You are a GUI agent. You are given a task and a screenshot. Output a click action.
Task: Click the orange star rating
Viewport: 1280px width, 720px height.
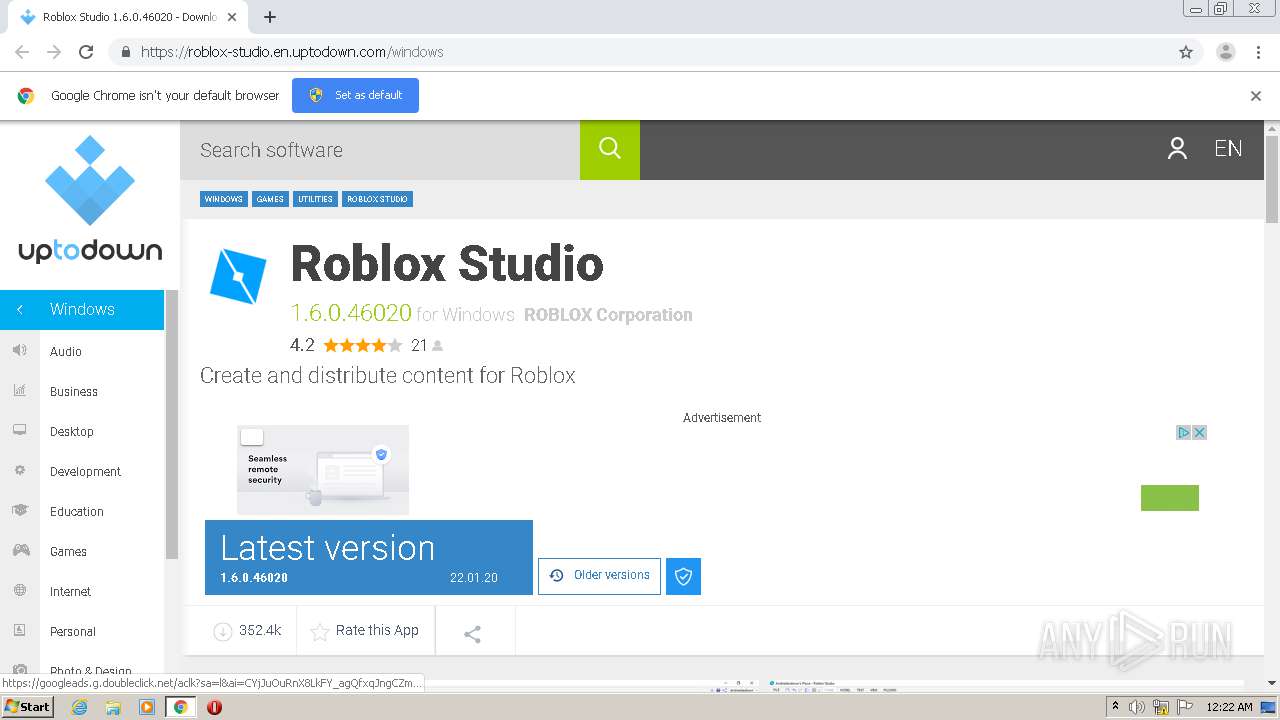[x=362, y=345]
